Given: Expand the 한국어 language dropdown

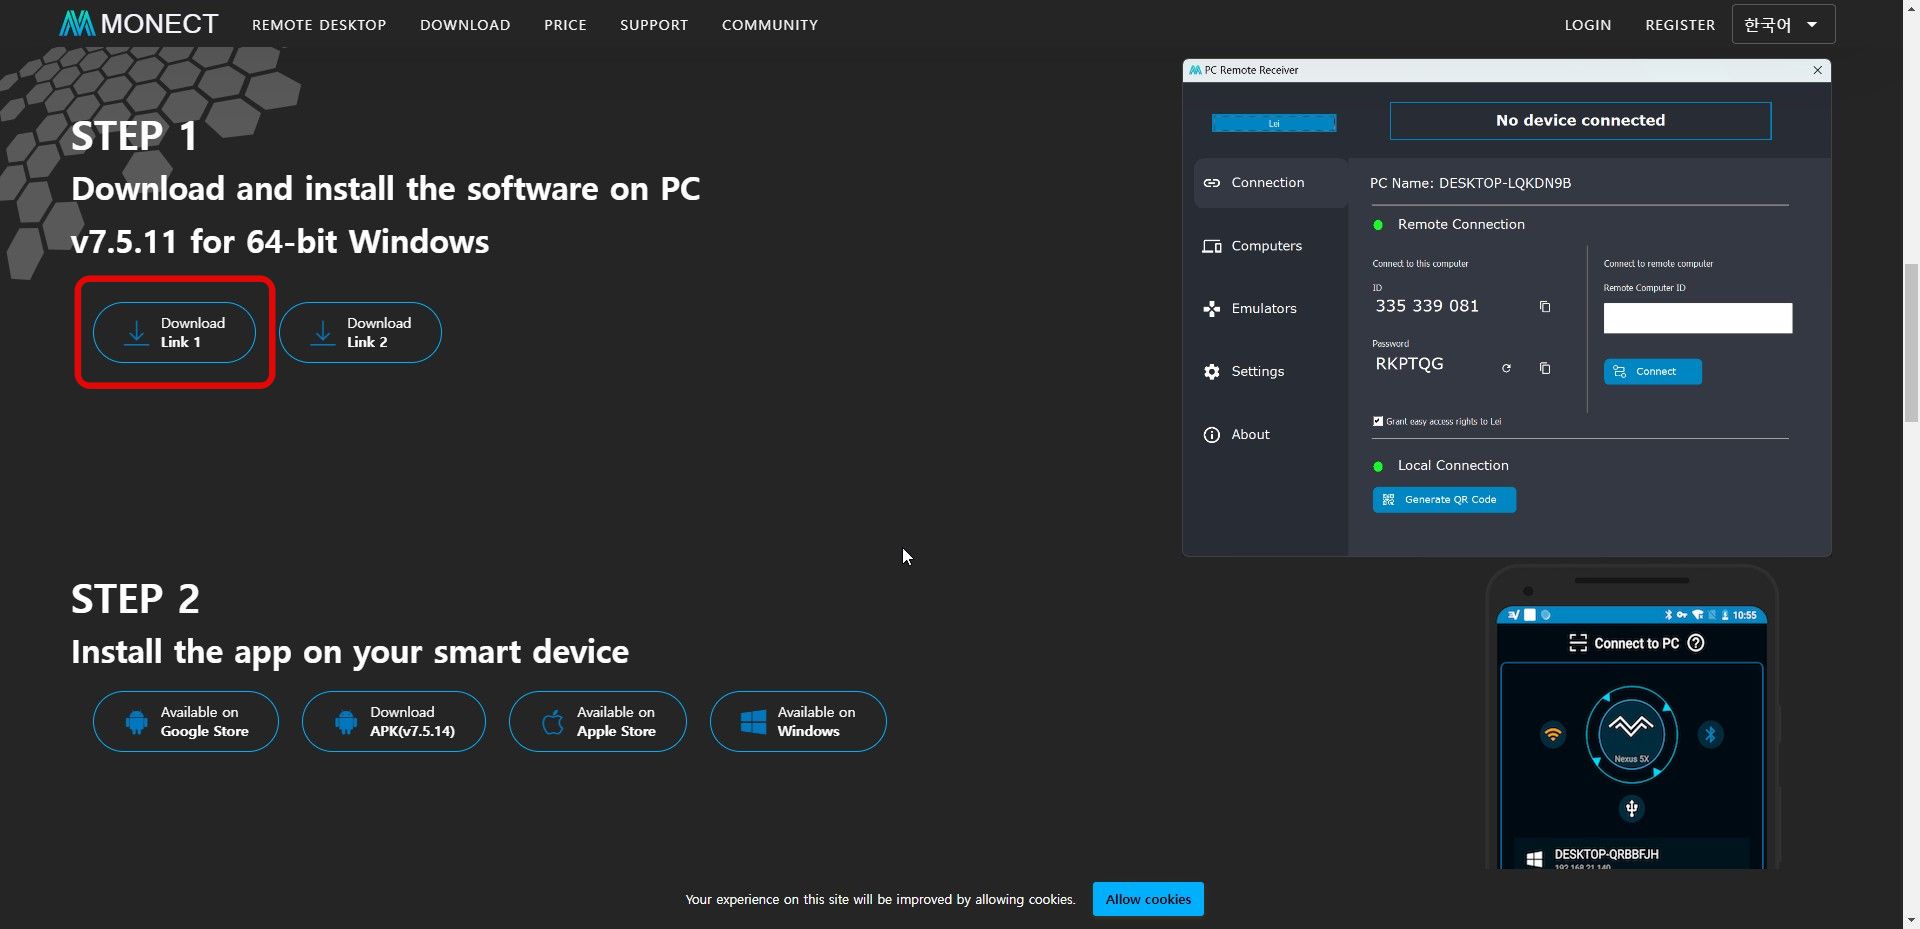Looking at the screenshot, I should [x=1783, y=24].
